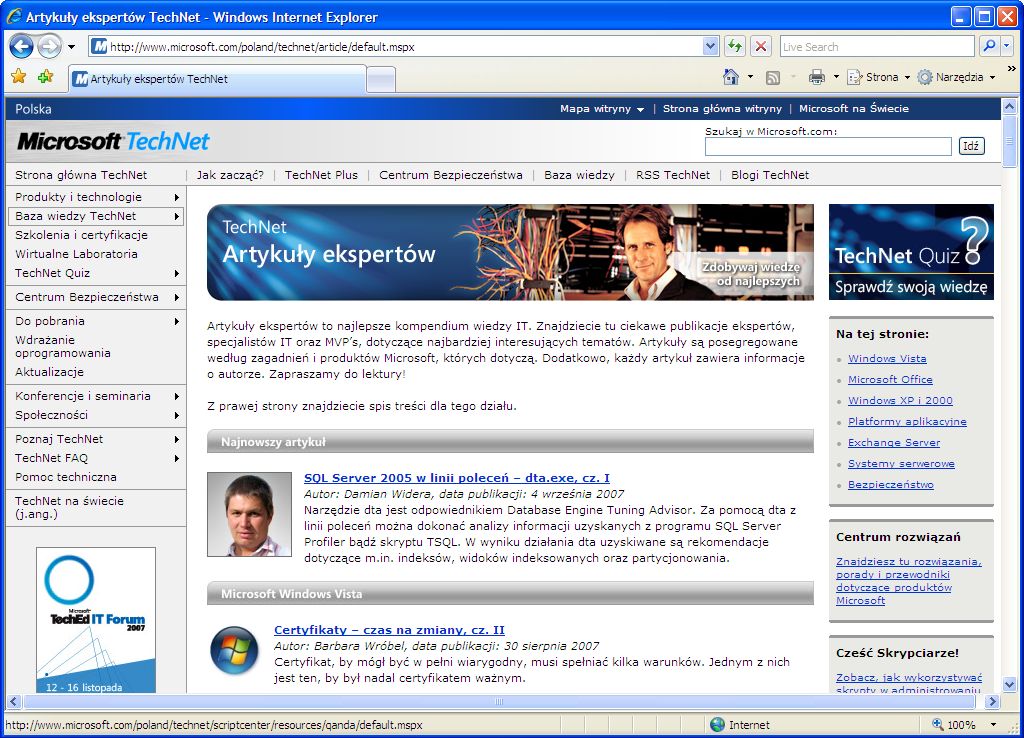
Task: Expand TechNet Quiz sidebar arrow
Action: (176, 274)
